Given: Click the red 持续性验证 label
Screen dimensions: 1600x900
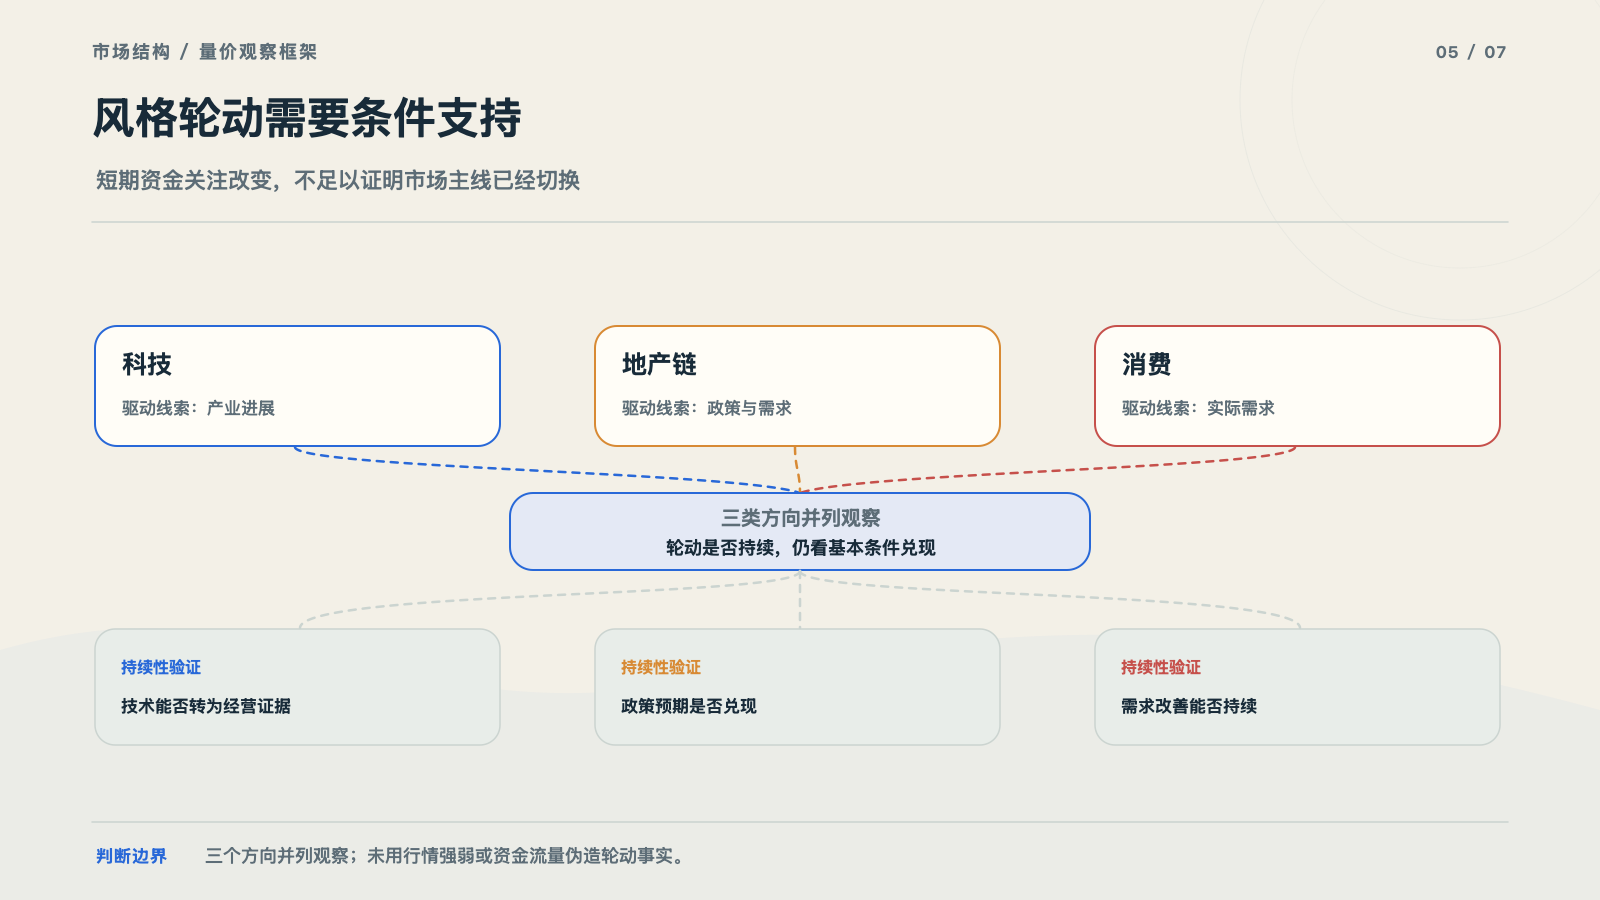Looking at the screenshot, I should (1161, 667).
